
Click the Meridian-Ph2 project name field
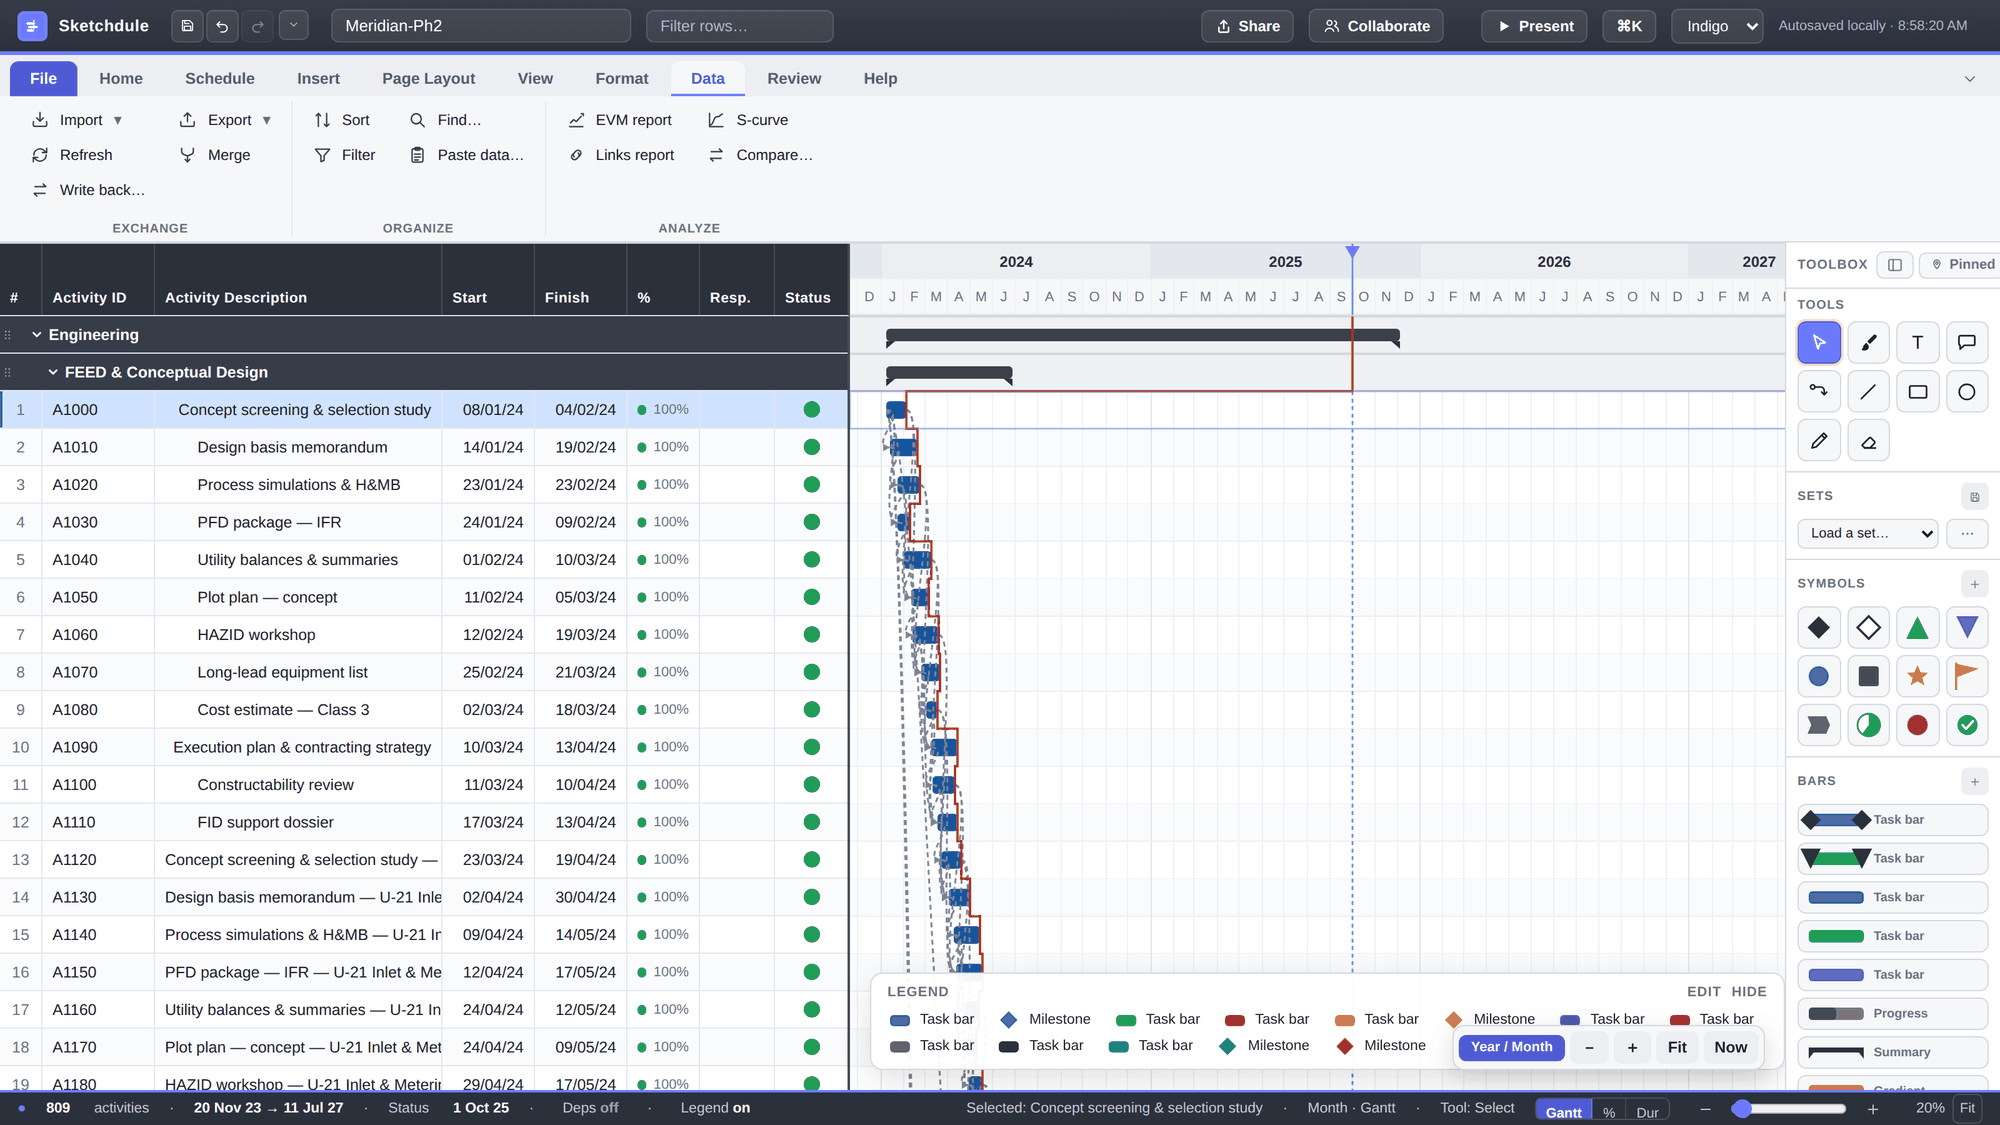point(481,26)
